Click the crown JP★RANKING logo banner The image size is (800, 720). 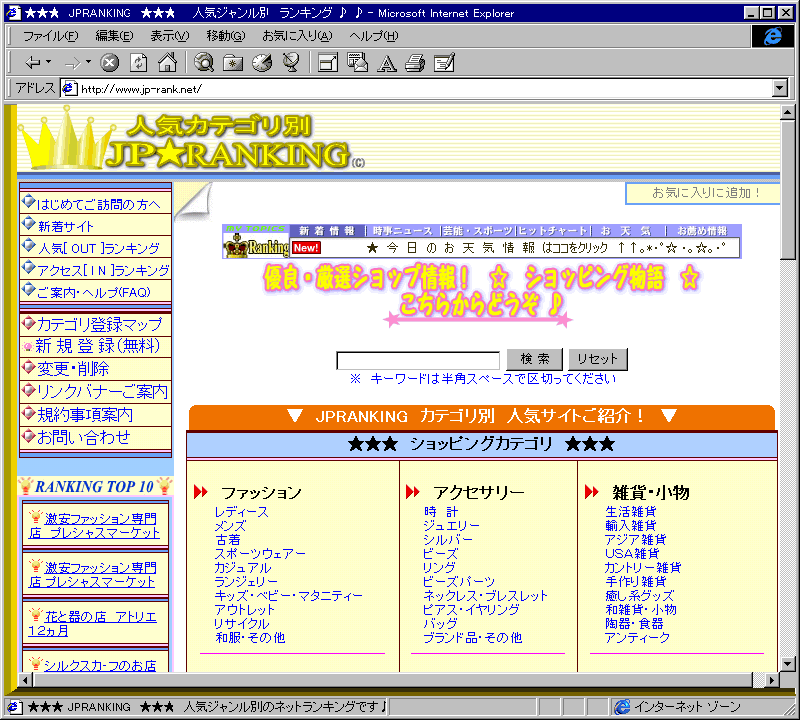[193, 139]
